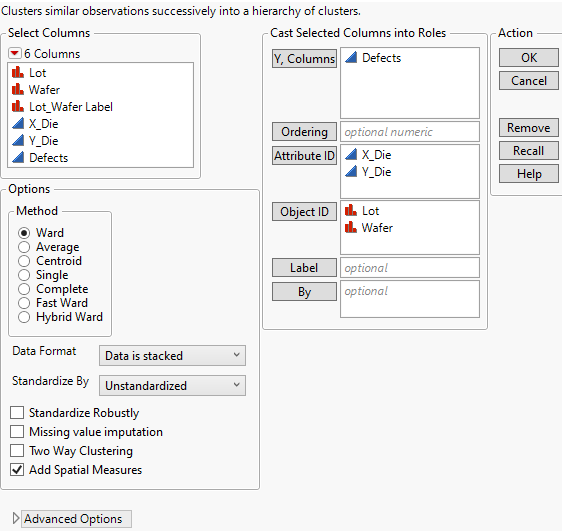Click continuous icon beside X_Die in column list
This screenshot has width=562, height=531.
(x=18, y=123)
